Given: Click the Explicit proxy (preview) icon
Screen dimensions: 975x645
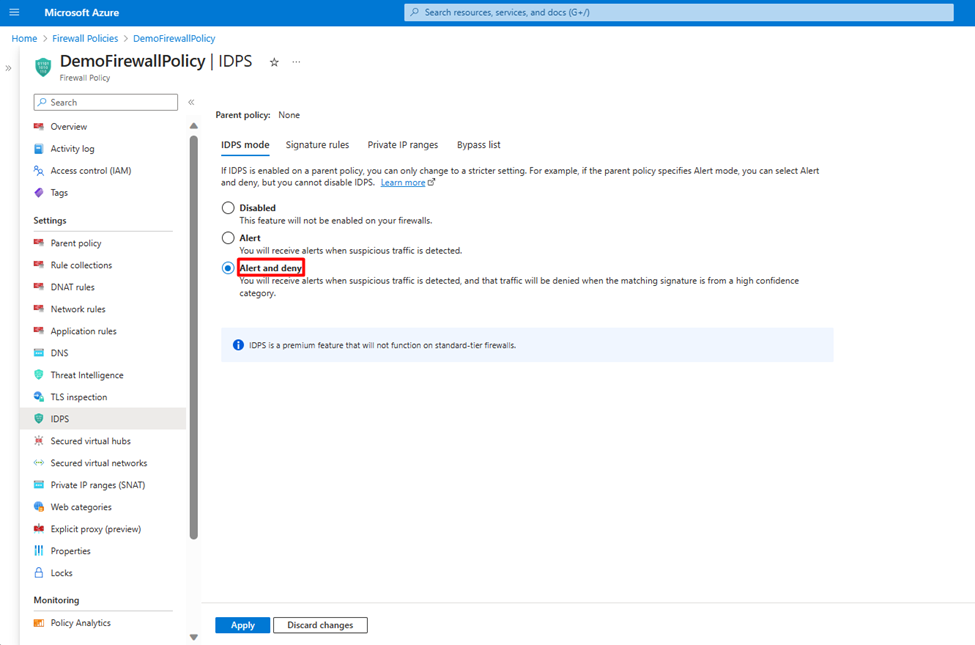Looking at the screenshot, I should click(x=39, y=529).
